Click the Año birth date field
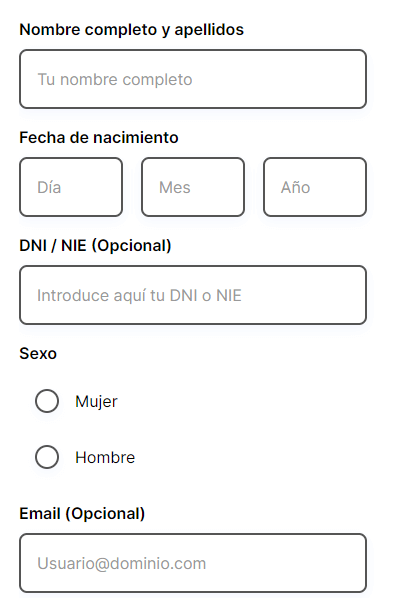This screenshot has width=397, height=598. click(x=315, y=187)
